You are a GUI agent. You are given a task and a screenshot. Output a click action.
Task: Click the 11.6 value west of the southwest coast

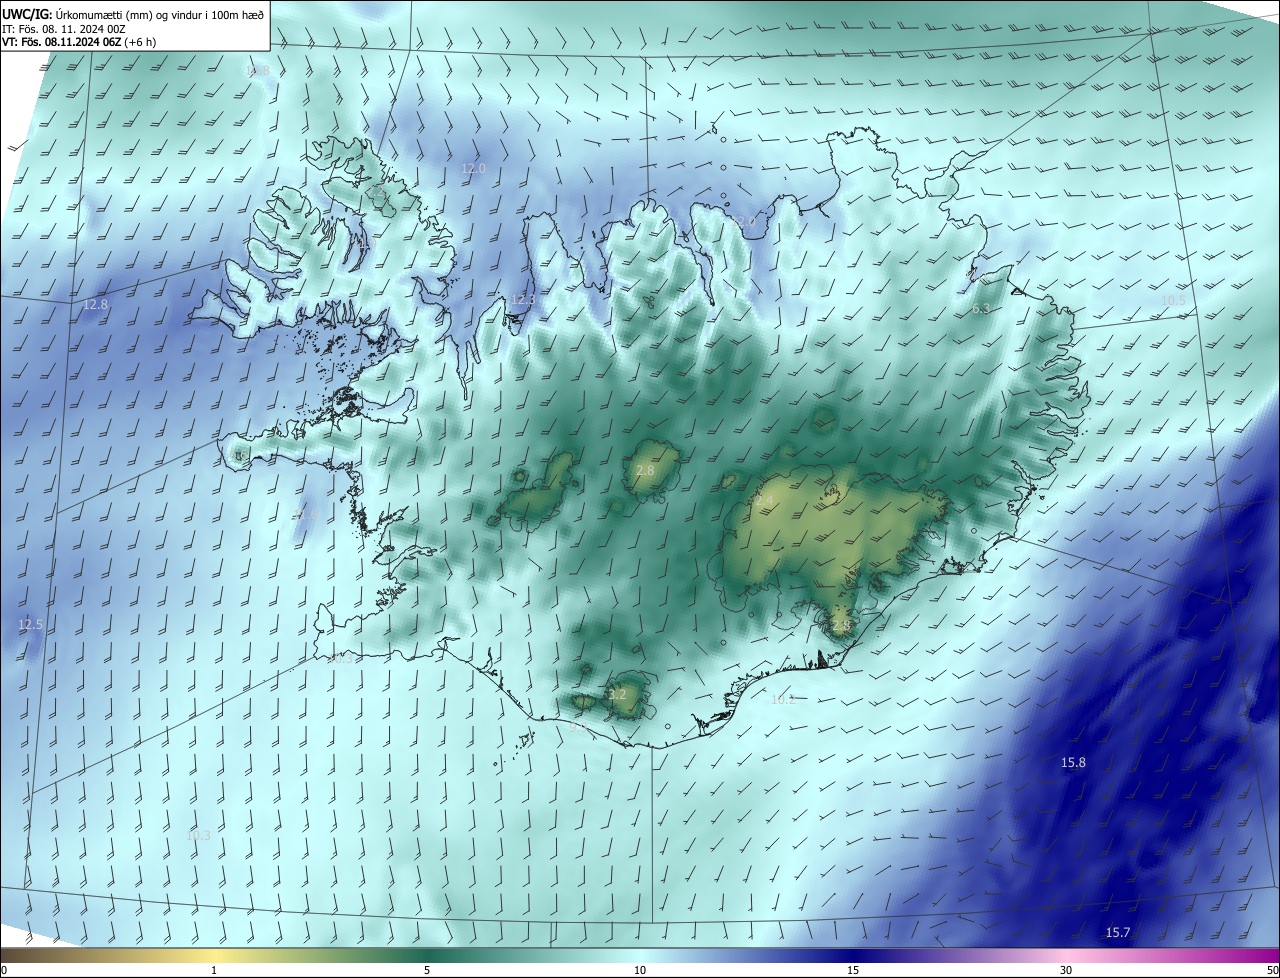(305, 514)
